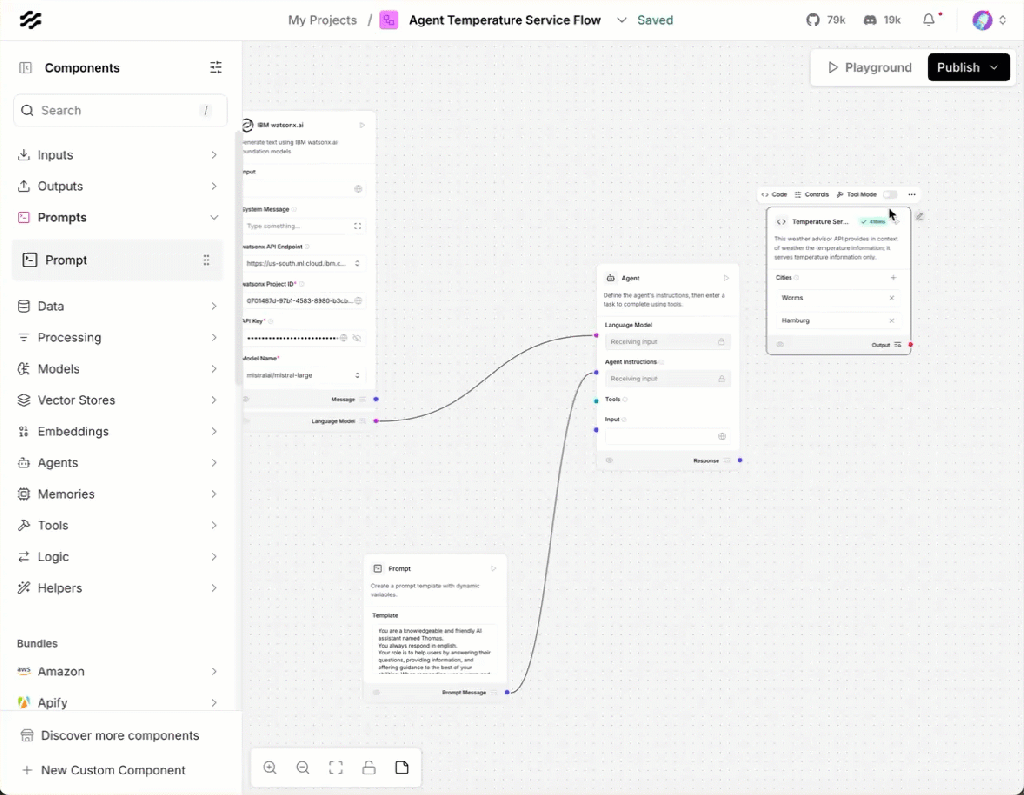Toggle Output visibility eye on Temperature Service node

780,344
